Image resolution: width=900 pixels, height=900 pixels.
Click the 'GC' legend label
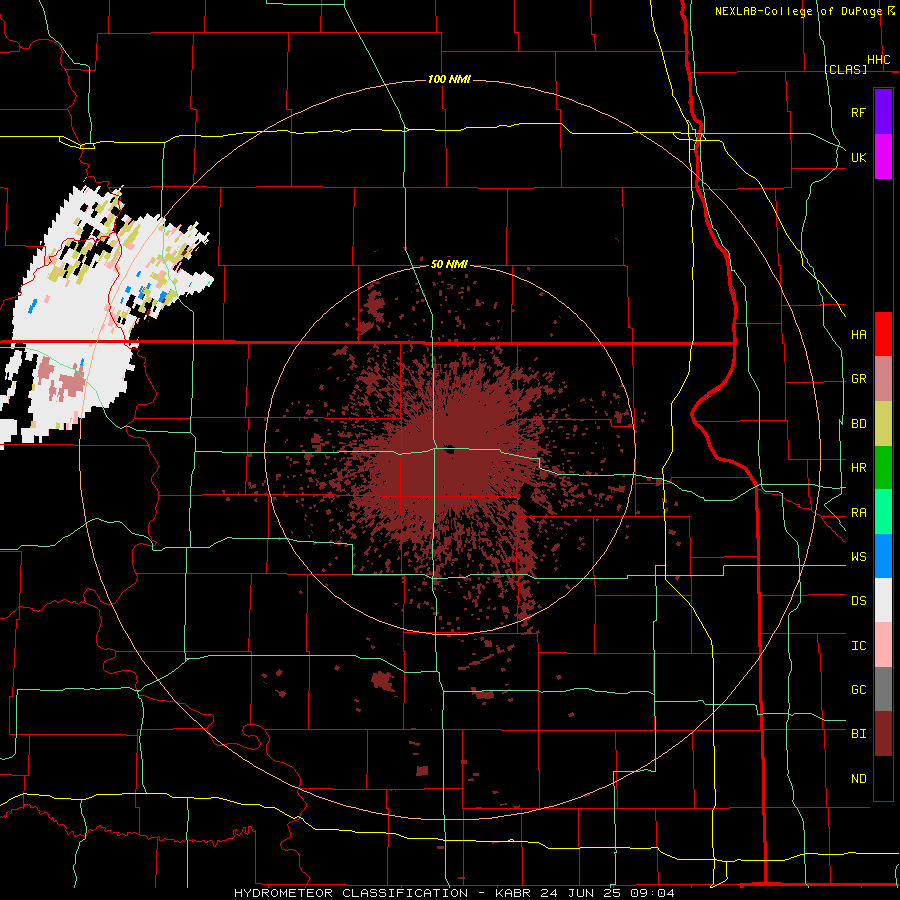(858, 690)
